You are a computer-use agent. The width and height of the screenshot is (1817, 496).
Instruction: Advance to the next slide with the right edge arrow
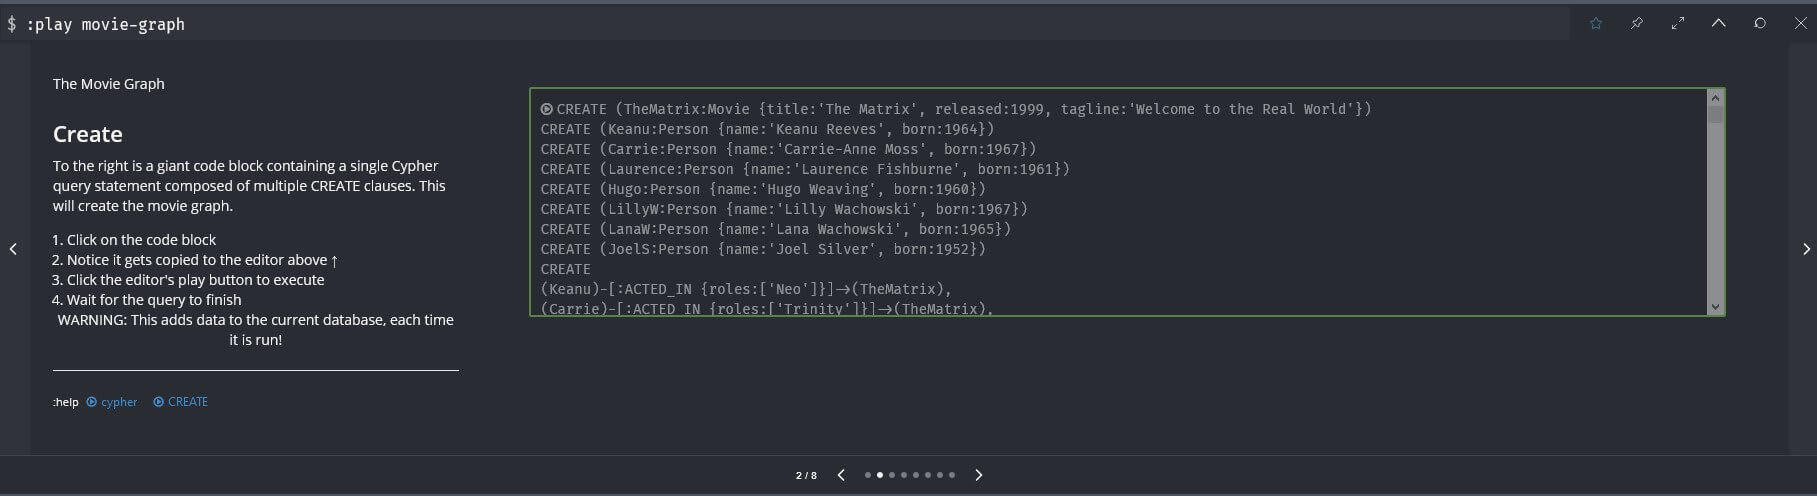pyautogui.click(x=1806, y=249)
